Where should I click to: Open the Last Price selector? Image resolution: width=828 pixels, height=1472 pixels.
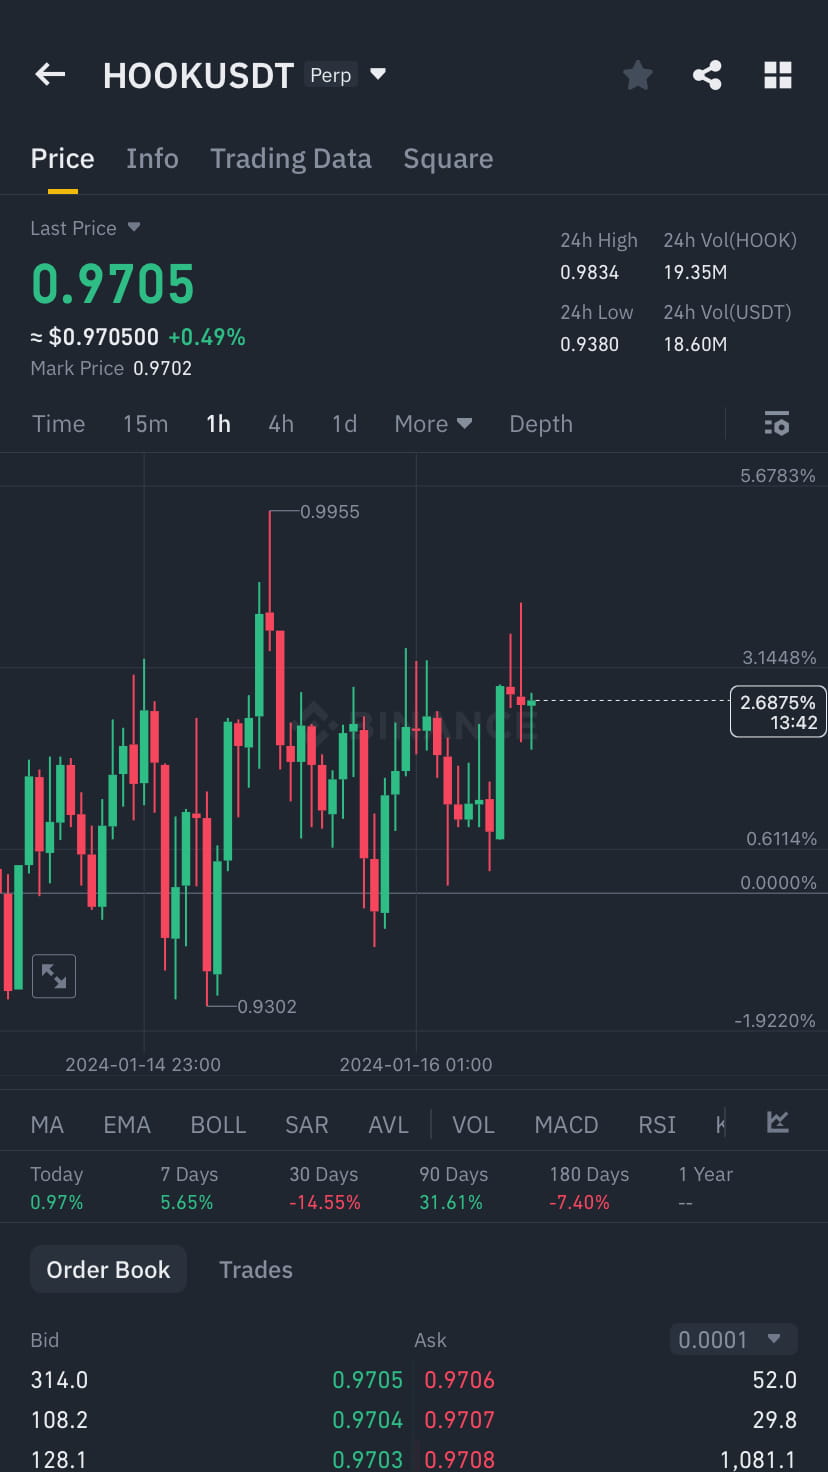[85, 228]
